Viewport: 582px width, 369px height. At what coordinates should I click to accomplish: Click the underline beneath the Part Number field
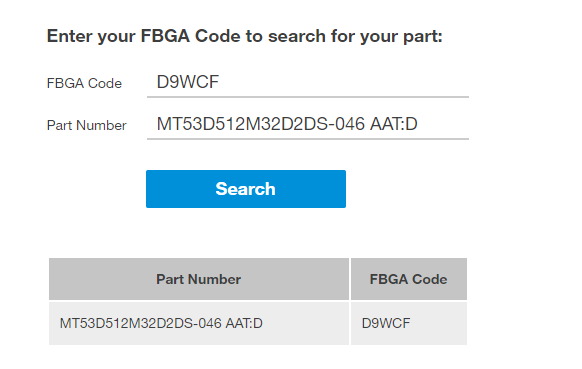tap(308, 139)
